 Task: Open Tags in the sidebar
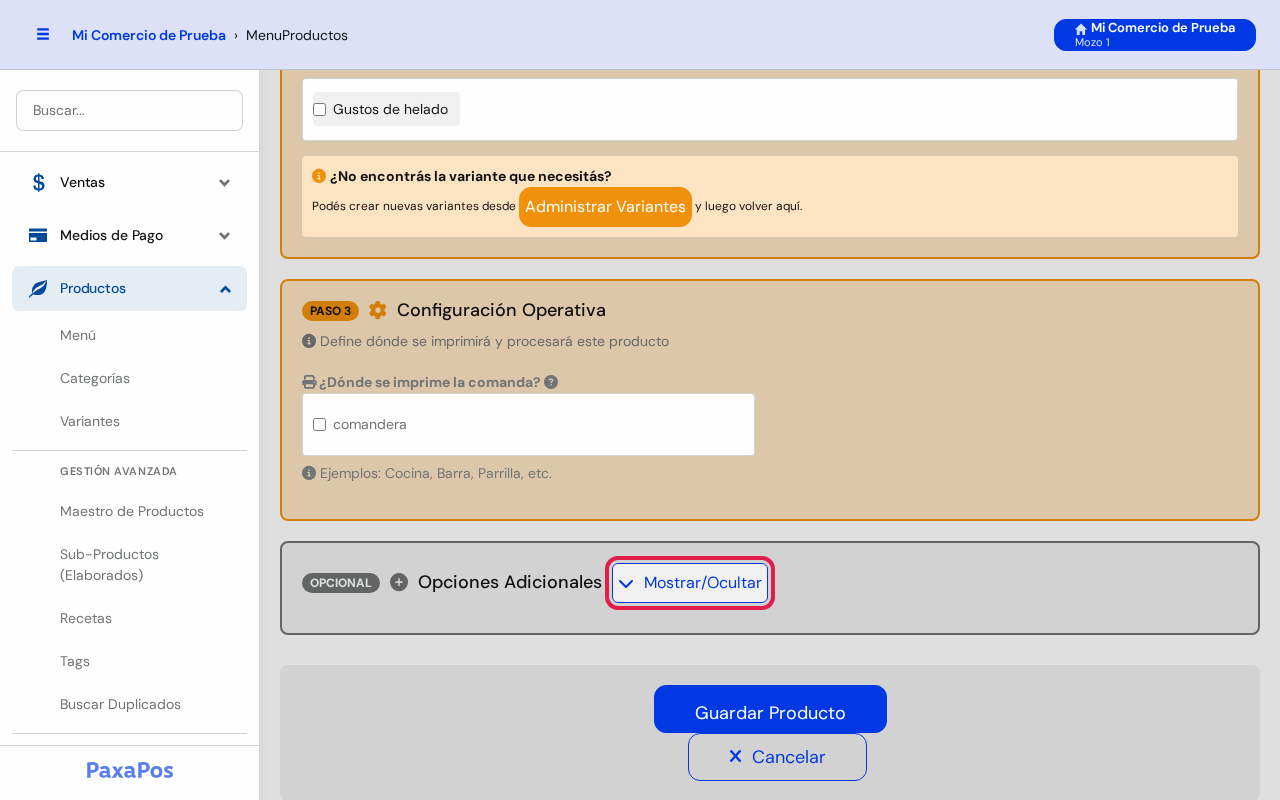(75, 661)
